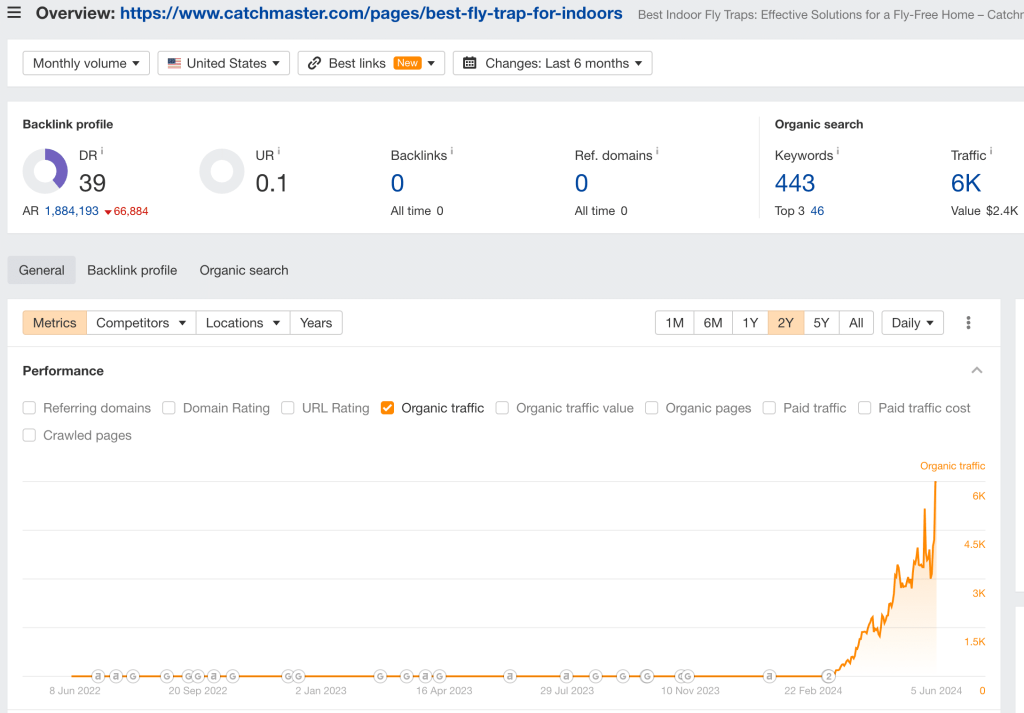
Task: Click the orange Organic traffic legend label
Action: (952, 466)
